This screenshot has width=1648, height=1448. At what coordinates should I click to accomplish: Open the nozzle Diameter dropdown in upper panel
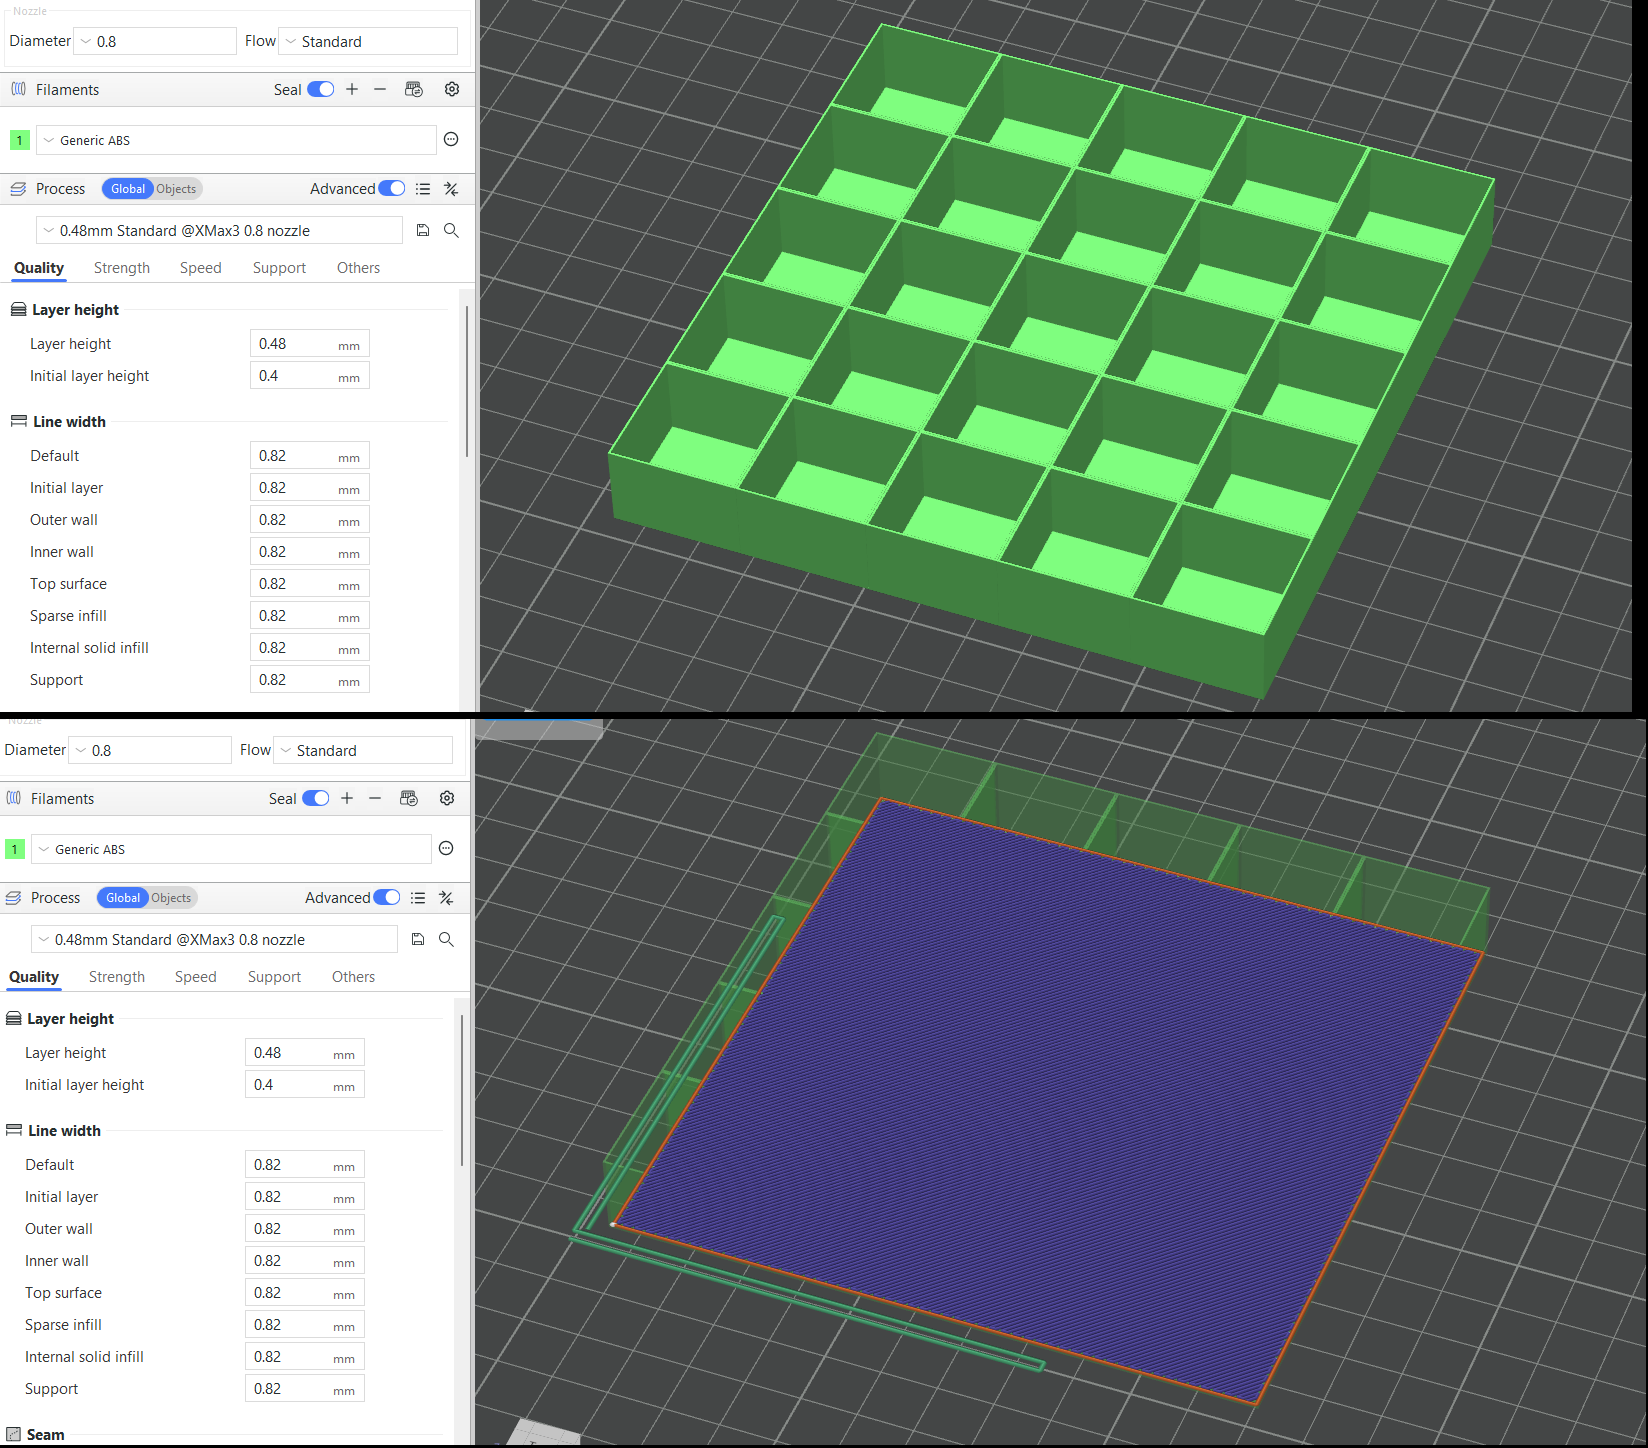(x=155, y=41)
